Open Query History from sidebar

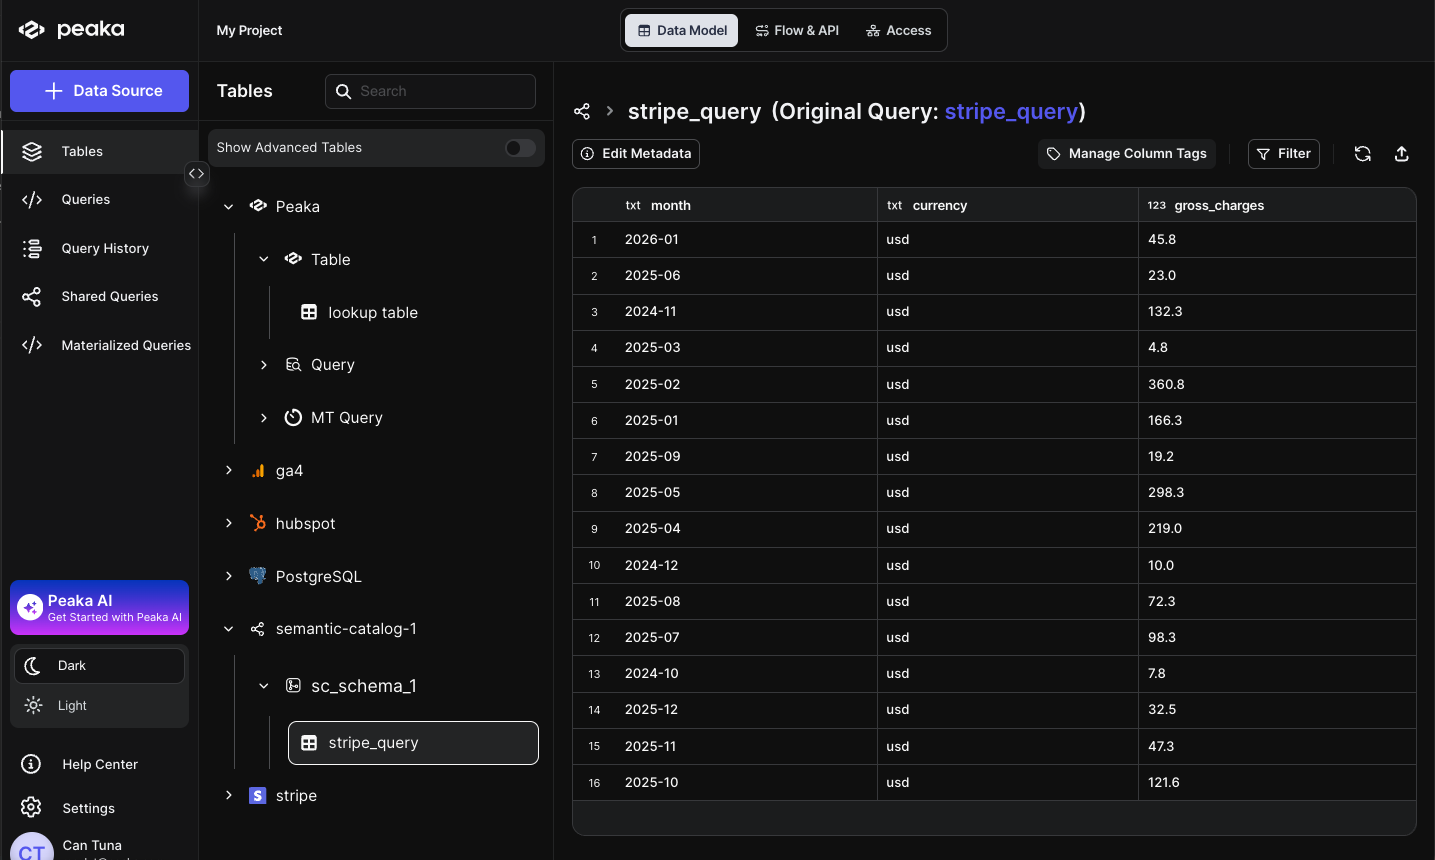pos(104,248)
